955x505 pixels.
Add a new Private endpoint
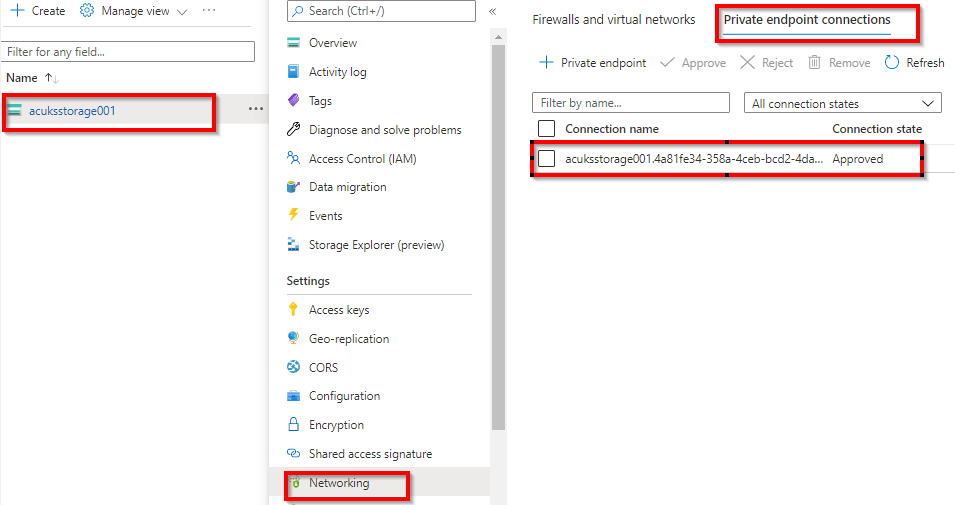592,63
